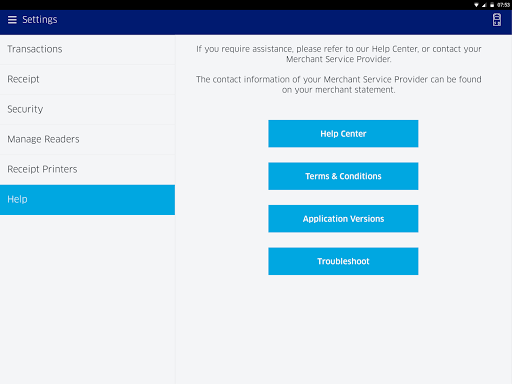Viewport: 512px width, 384px height.
Task: Open the Help Center button
Action: click(x=343, y=134)
